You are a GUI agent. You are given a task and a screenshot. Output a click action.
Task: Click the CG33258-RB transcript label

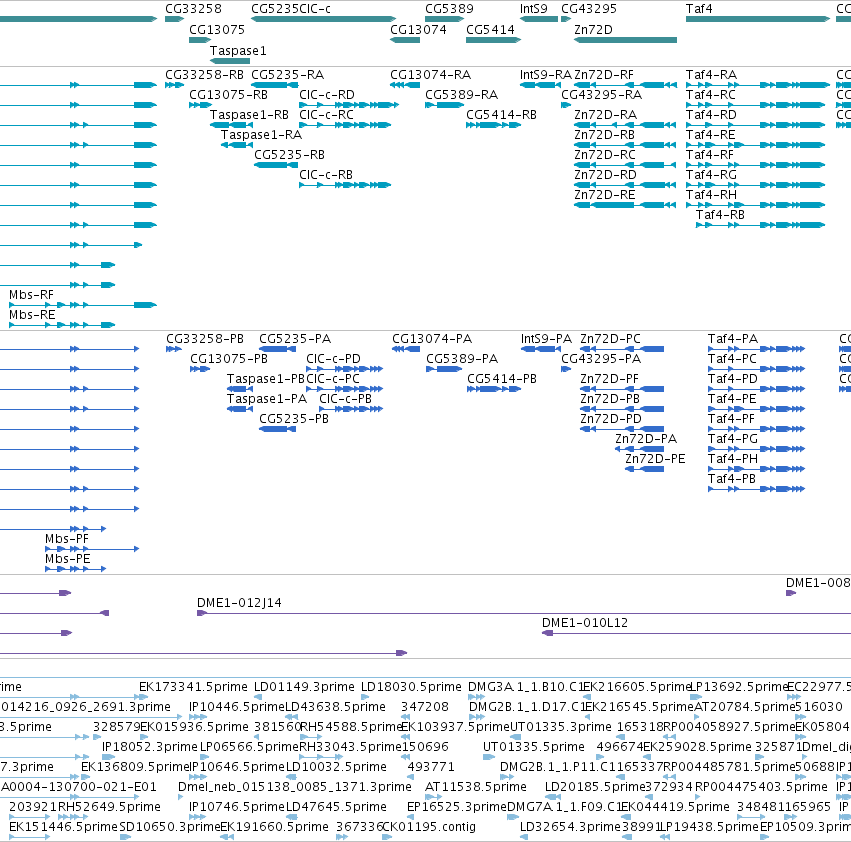point(204,74)
